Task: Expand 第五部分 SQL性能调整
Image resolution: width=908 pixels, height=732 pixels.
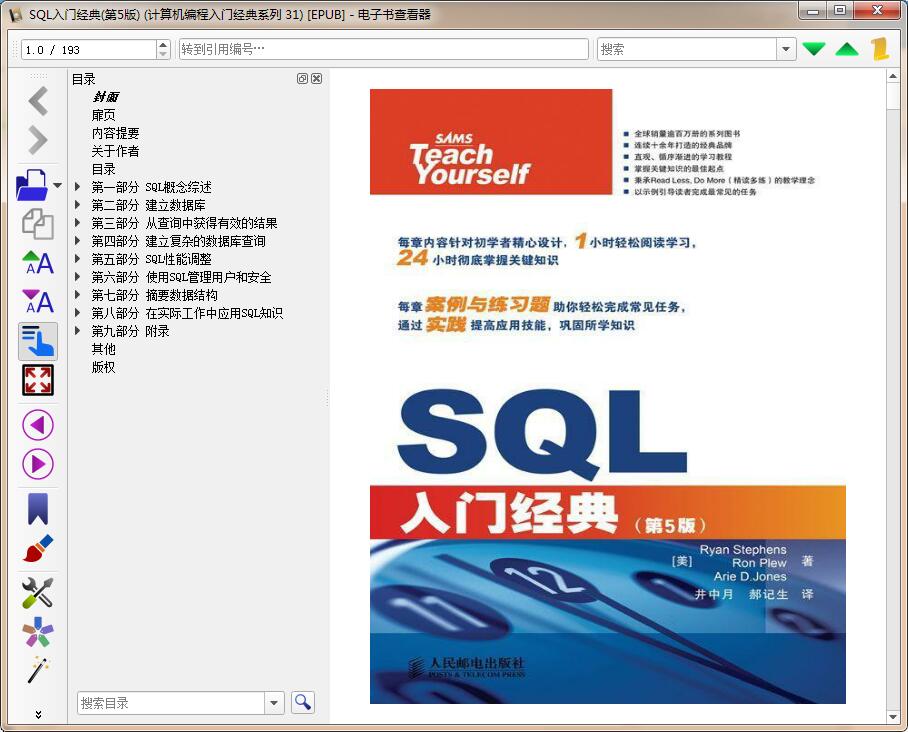Action: point(77,258)
